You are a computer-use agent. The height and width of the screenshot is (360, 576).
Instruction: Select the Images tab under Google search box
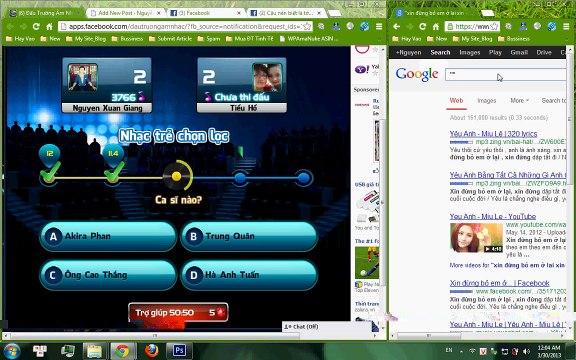point(487,100)
